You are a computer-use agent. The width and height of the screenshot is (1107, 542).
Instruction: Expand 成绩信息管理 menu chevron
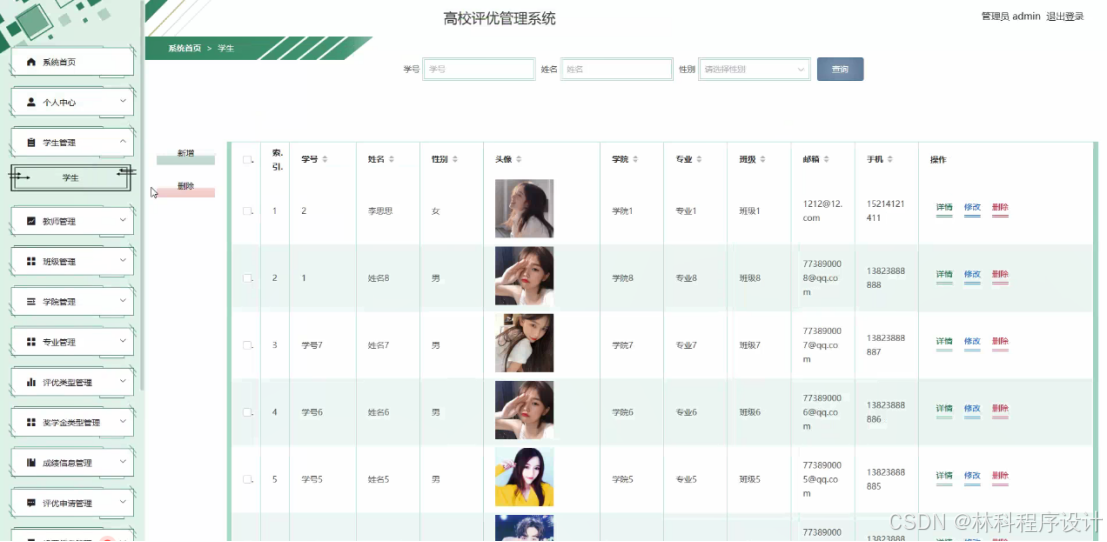coord(123,462)
